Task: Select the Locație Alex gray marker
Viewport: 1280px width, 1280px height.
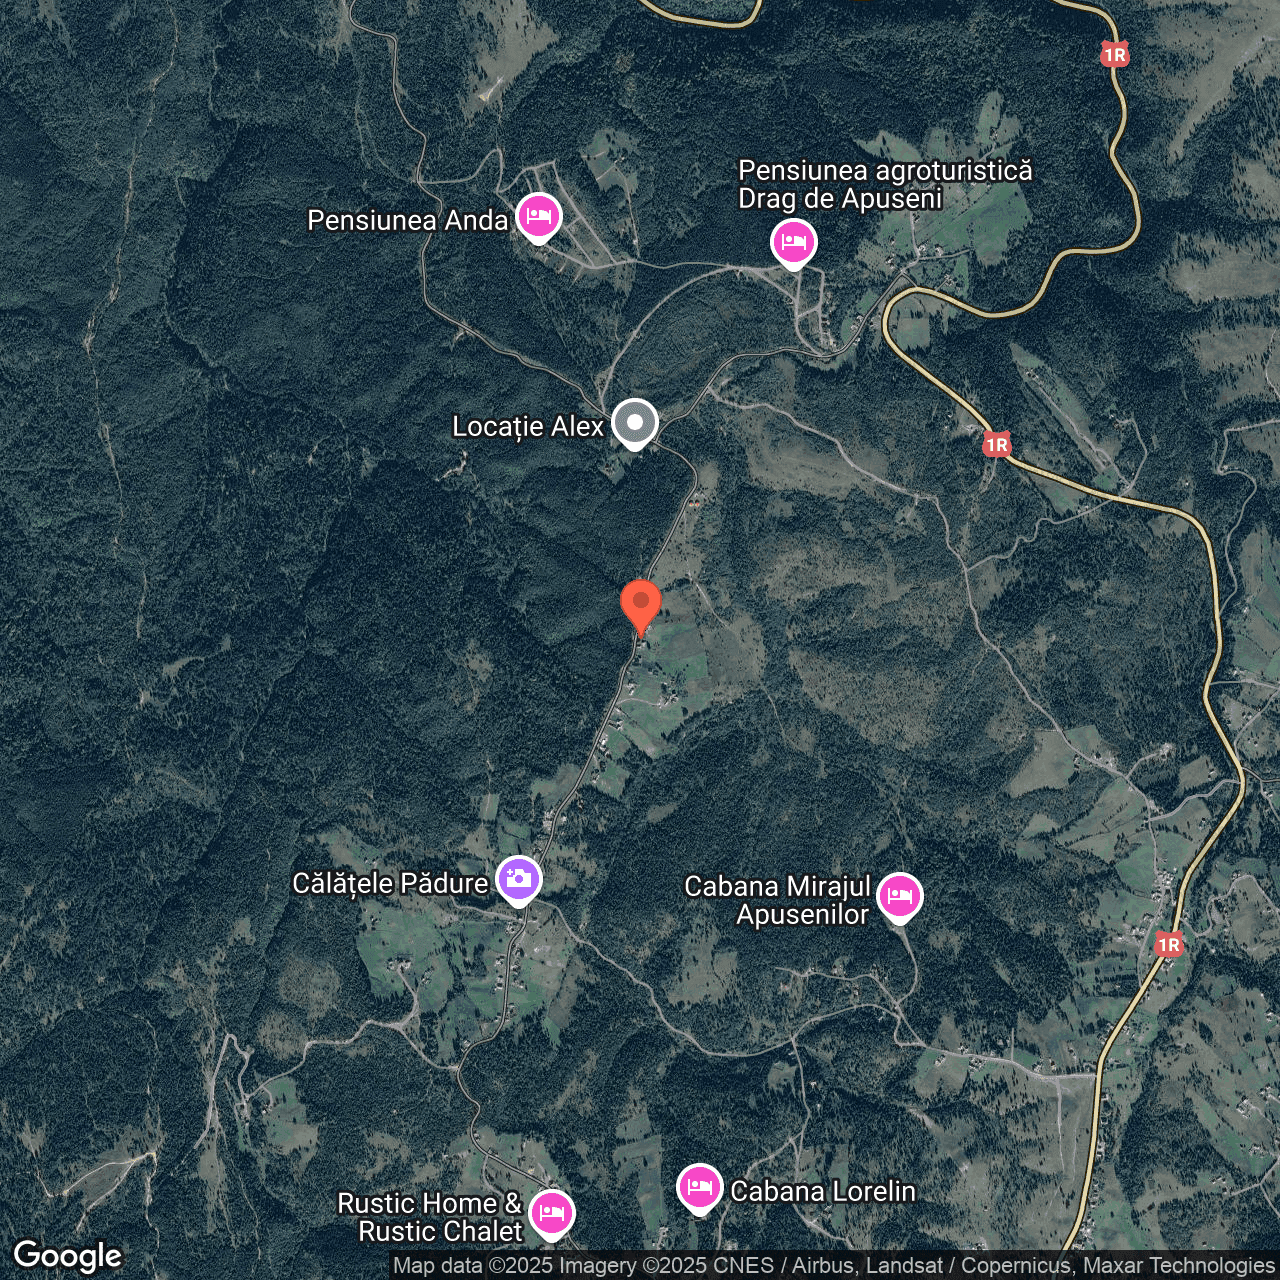Action: click(635, 423)
